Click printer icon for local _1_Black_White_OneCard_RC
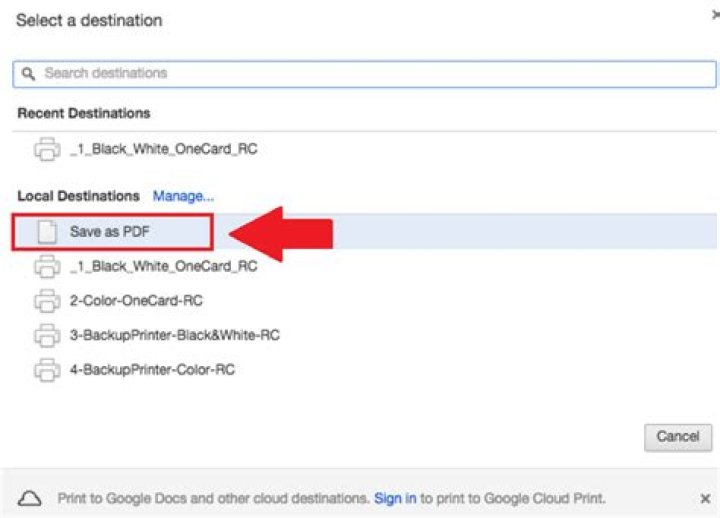This screenshot has height=518, width=720. 47,266
